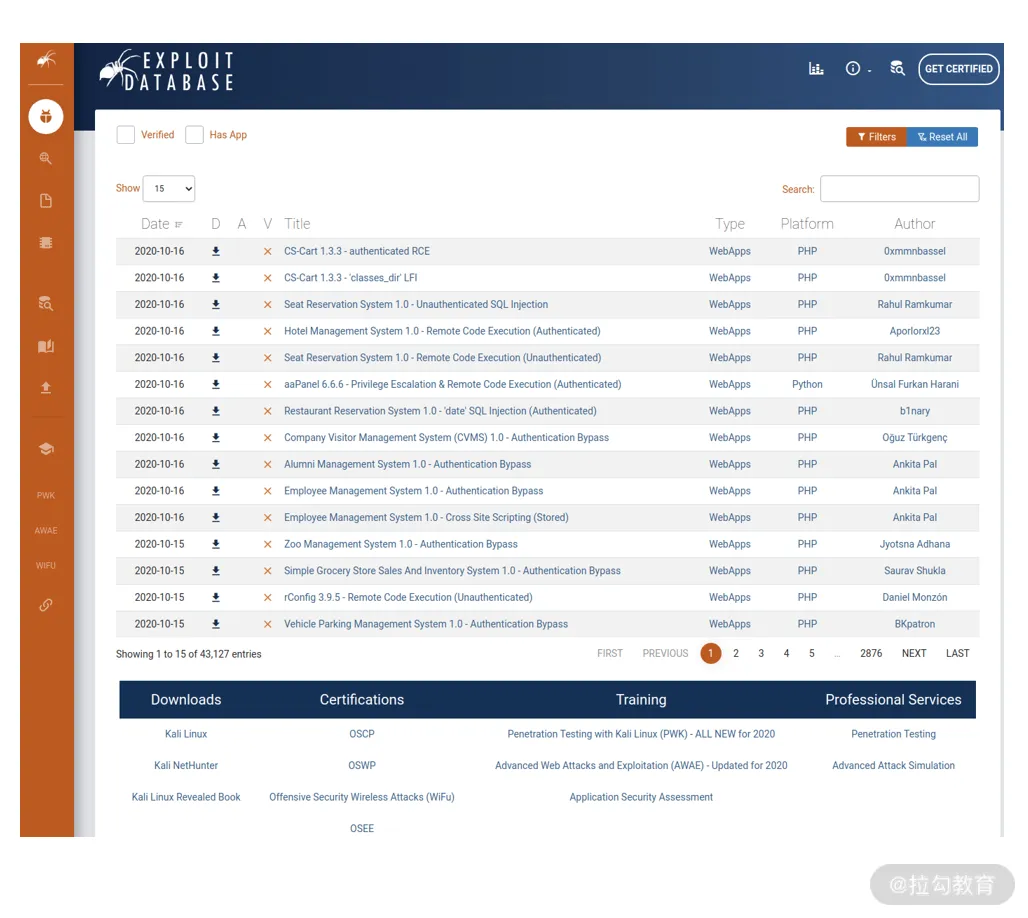
Task: Open Application Security Assessment link
Action: pos(641,797)
